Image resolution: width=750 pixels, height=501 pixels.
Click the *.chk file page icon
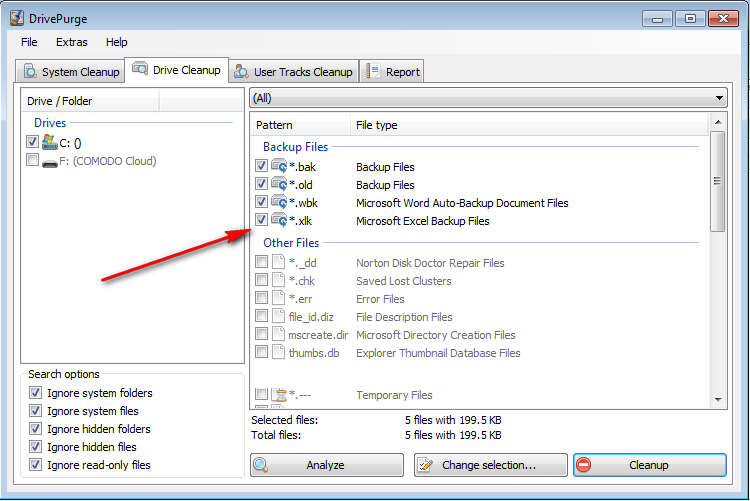[278, 280]
